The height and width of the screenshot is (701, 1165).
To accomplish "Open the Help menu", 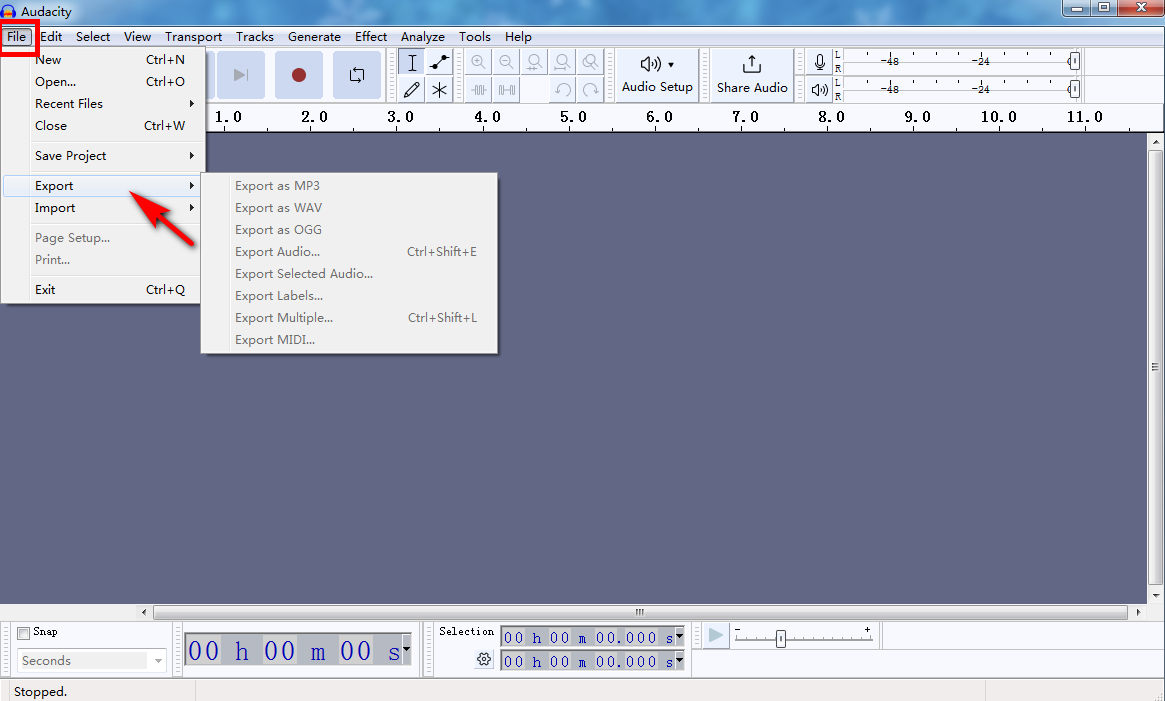I will 518,36.
